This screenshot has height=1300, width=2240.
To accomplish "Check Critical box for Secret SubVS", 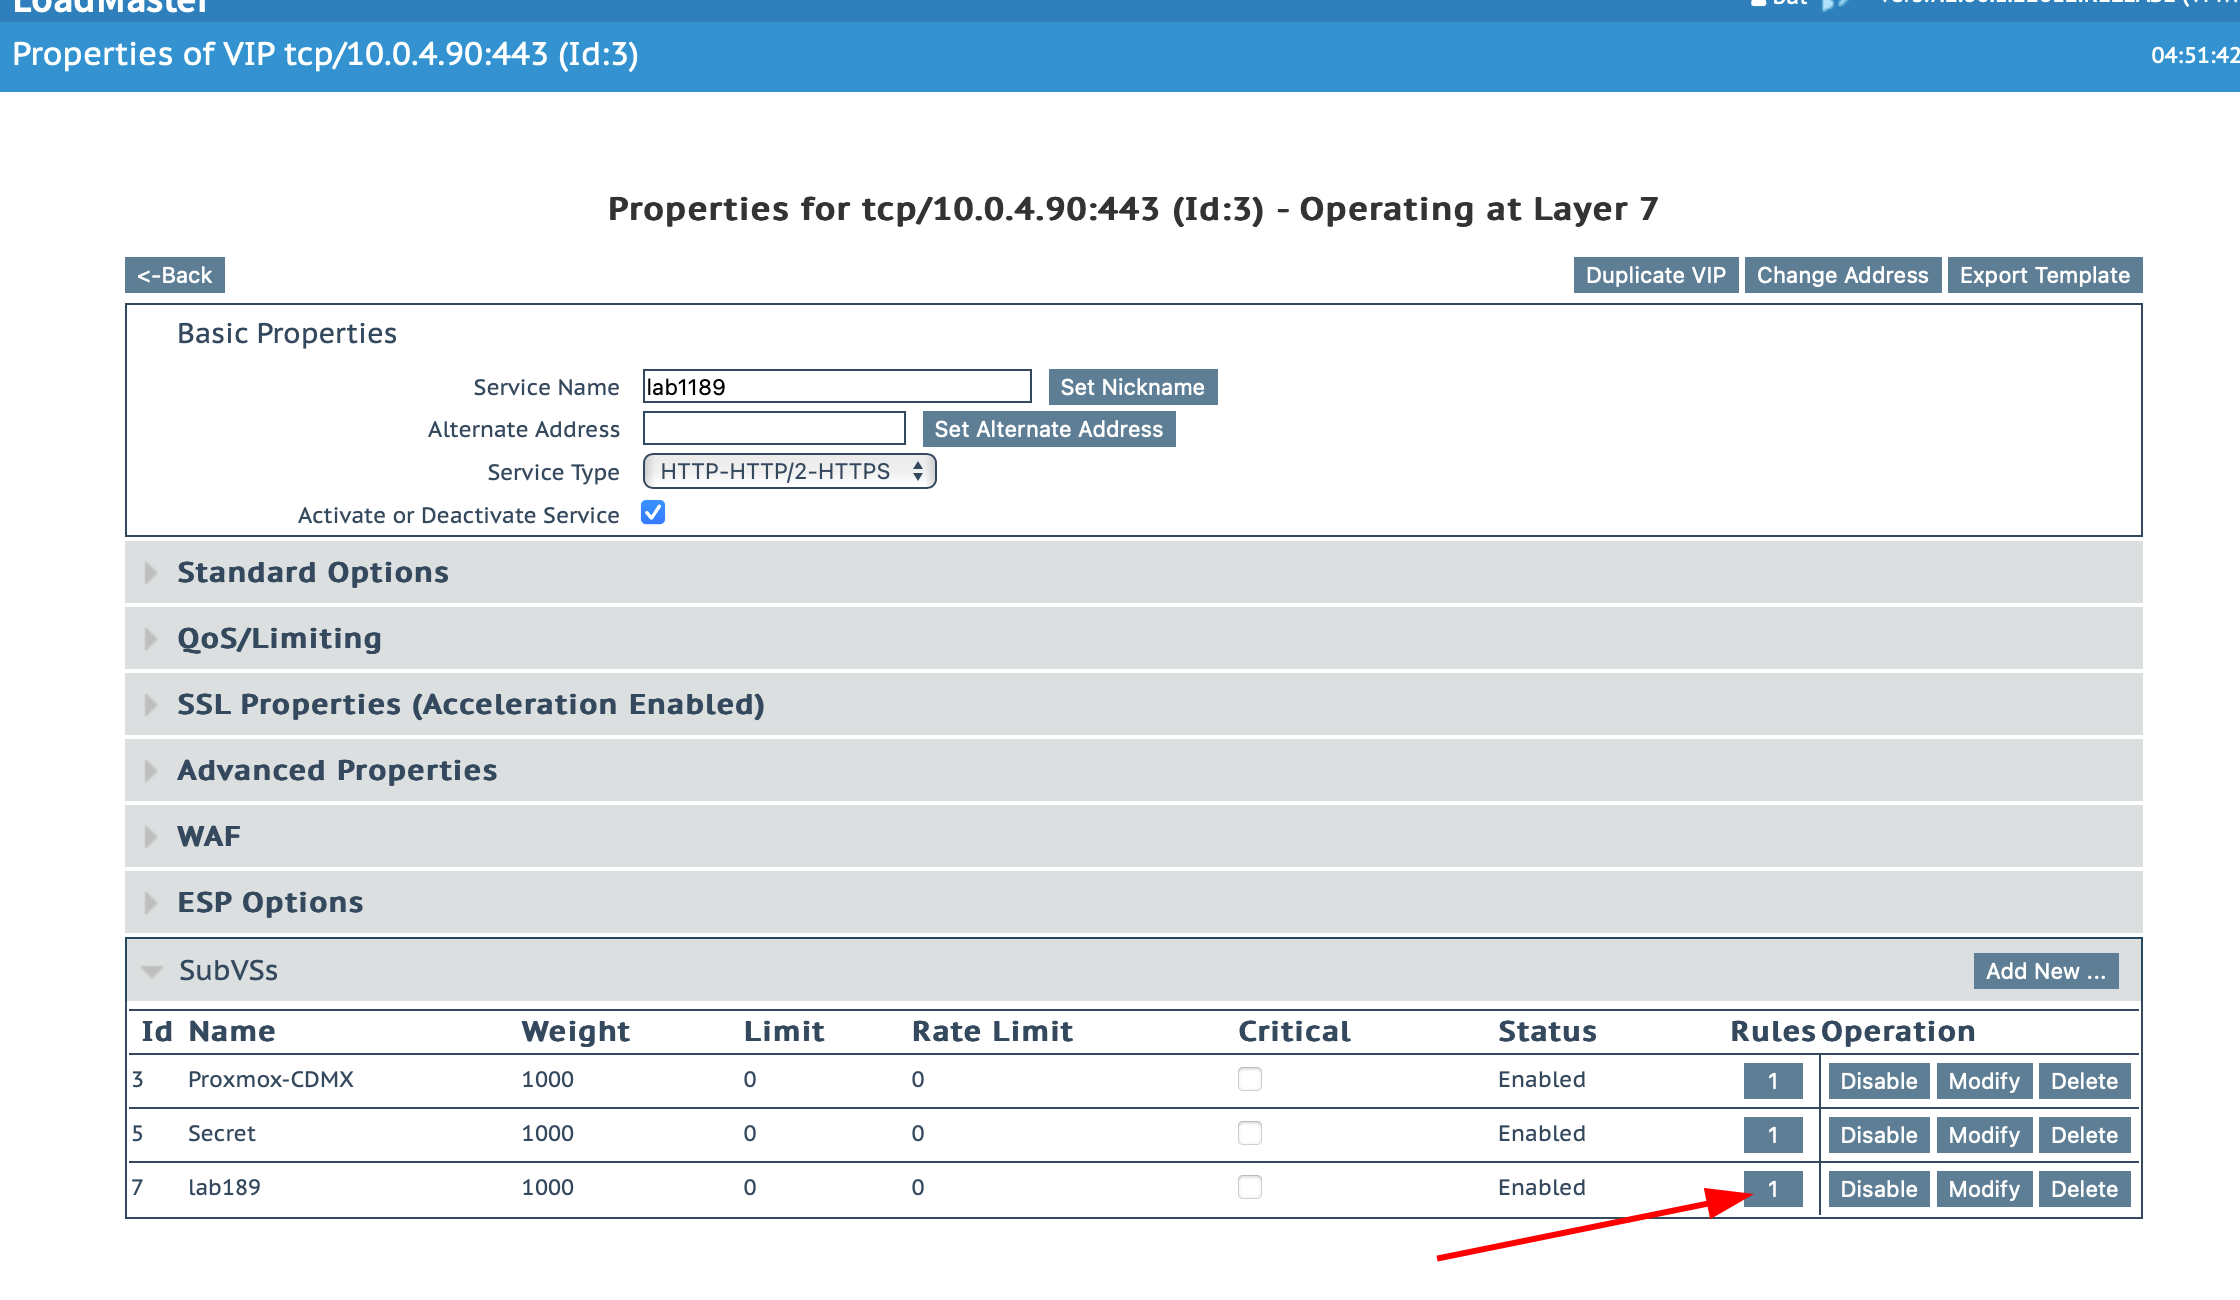I will (x=1249, y=1133).
